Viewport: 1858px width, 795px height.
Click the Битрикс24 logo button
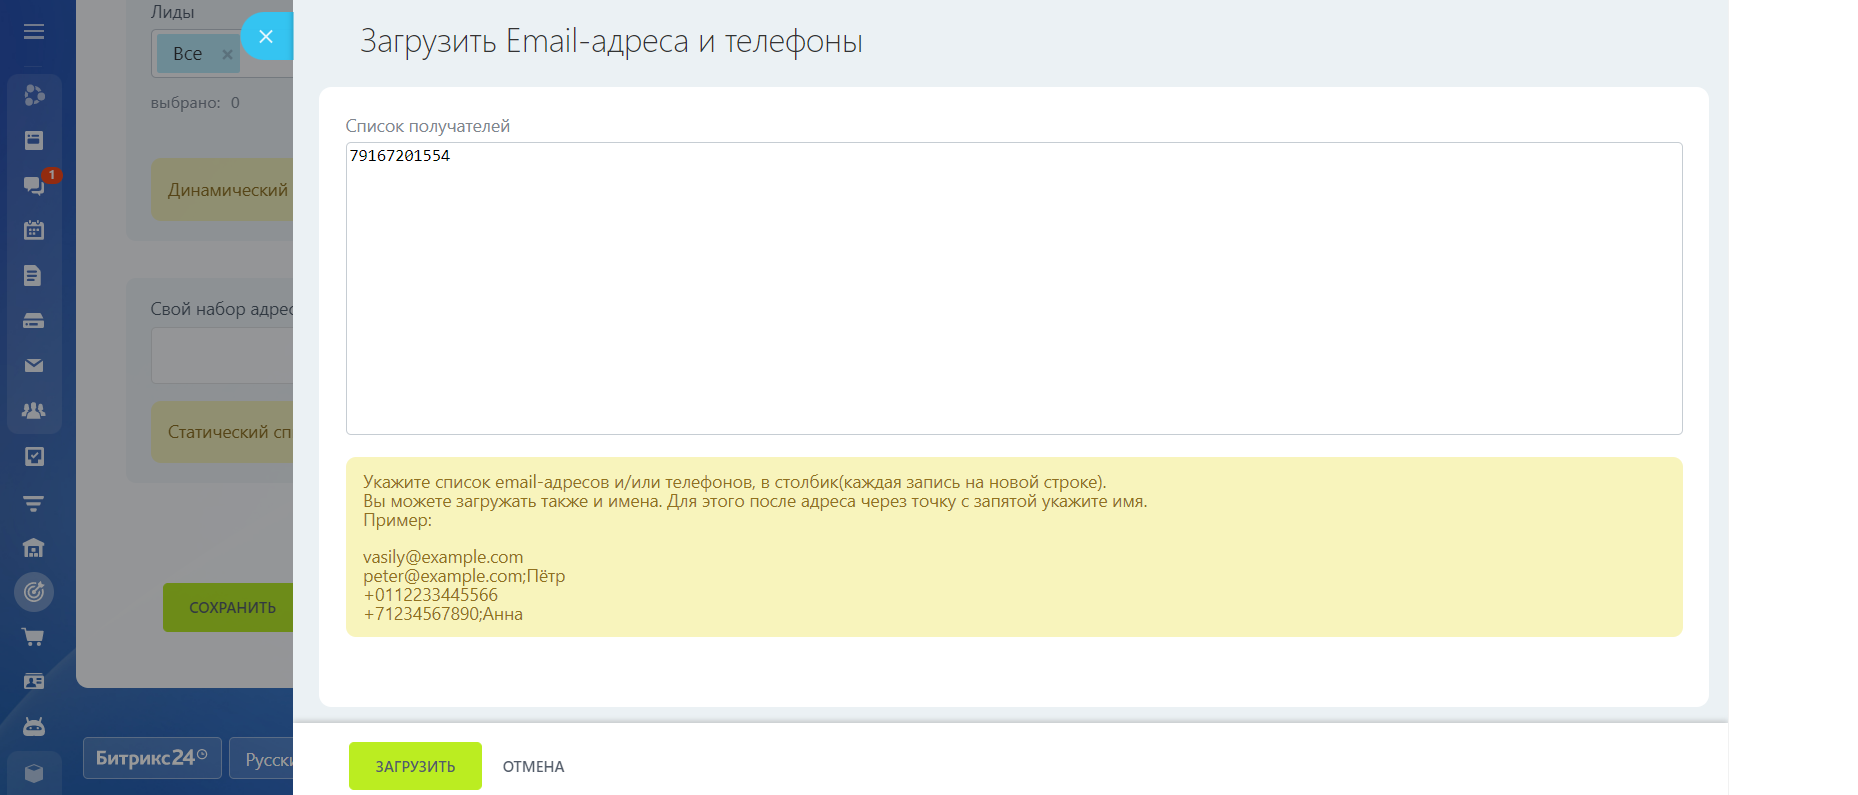[x=152, y=758]
